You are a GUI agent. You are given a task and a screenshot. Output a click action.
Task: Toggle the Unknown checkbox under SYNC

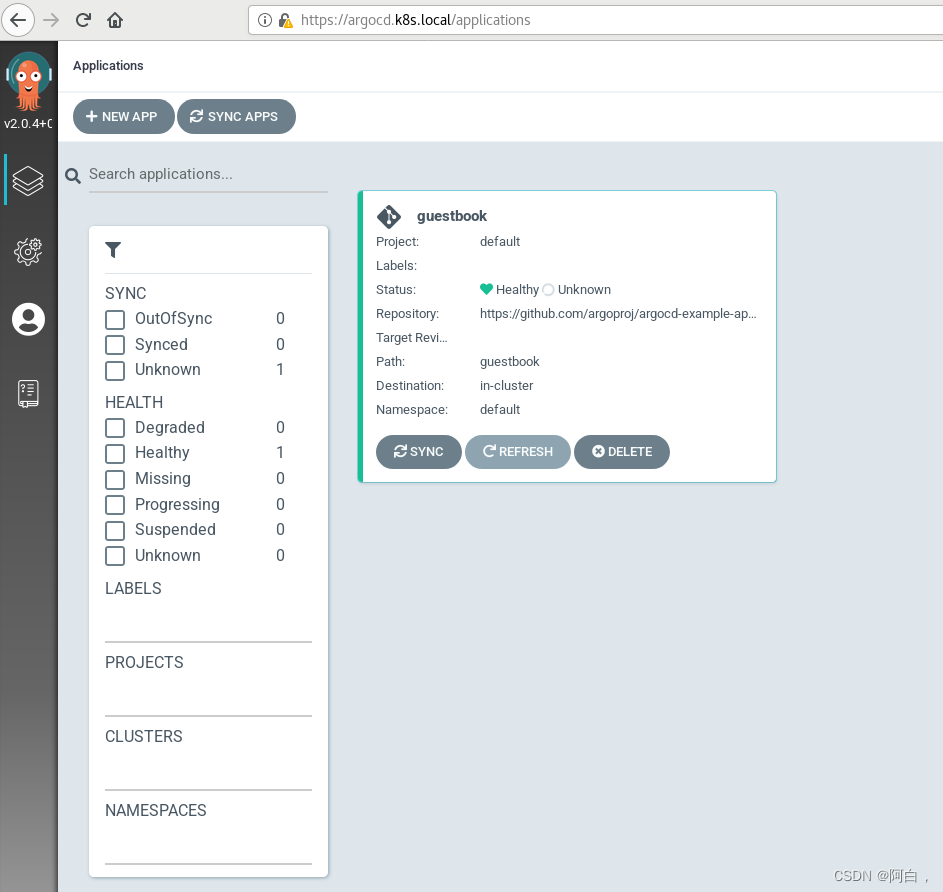coord(115,371)
